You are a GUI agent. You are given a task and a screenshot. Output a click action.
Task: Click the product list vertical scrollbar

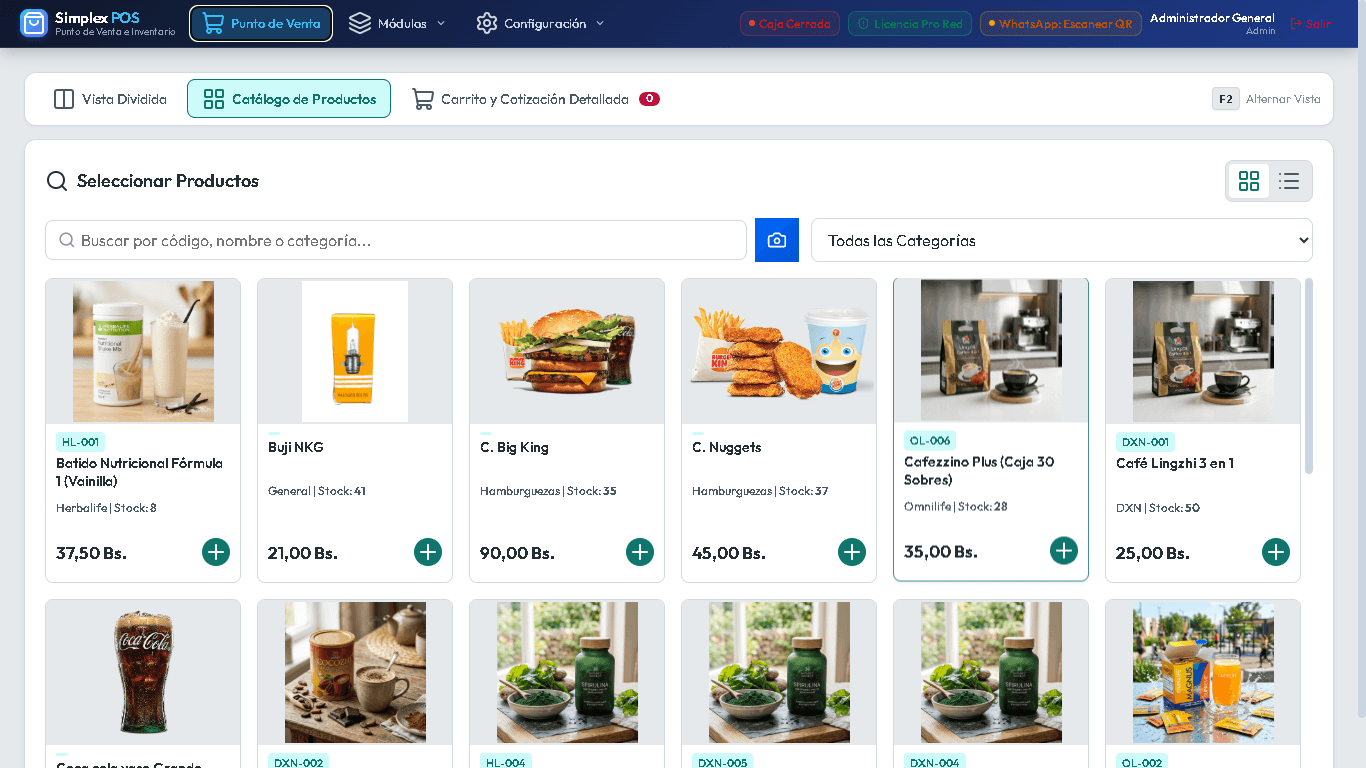[1309, 376]
